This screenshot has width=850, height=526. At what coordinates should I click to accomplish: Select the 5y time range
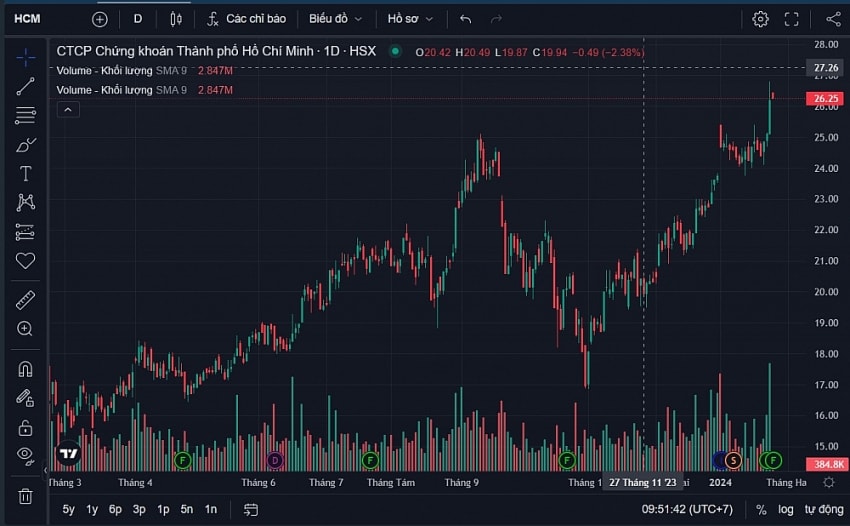coord(68,509)
